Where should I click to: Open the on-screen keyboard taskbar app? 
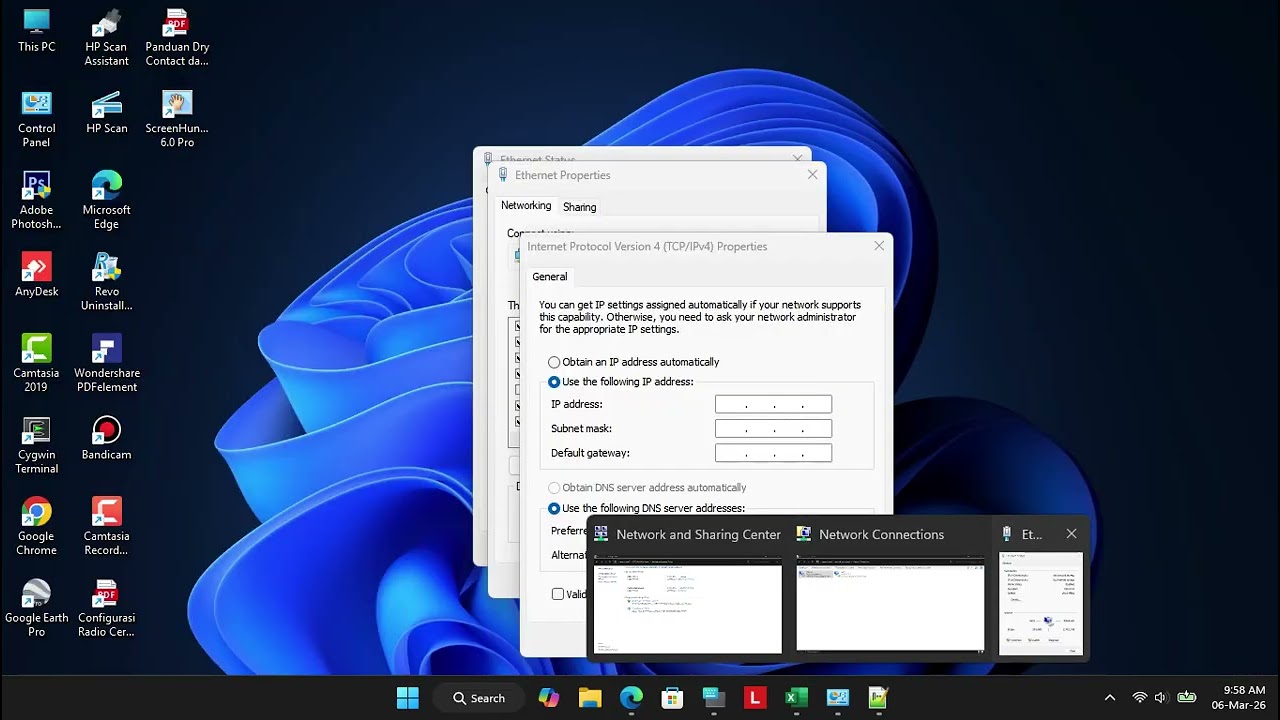tap(713, 698)
